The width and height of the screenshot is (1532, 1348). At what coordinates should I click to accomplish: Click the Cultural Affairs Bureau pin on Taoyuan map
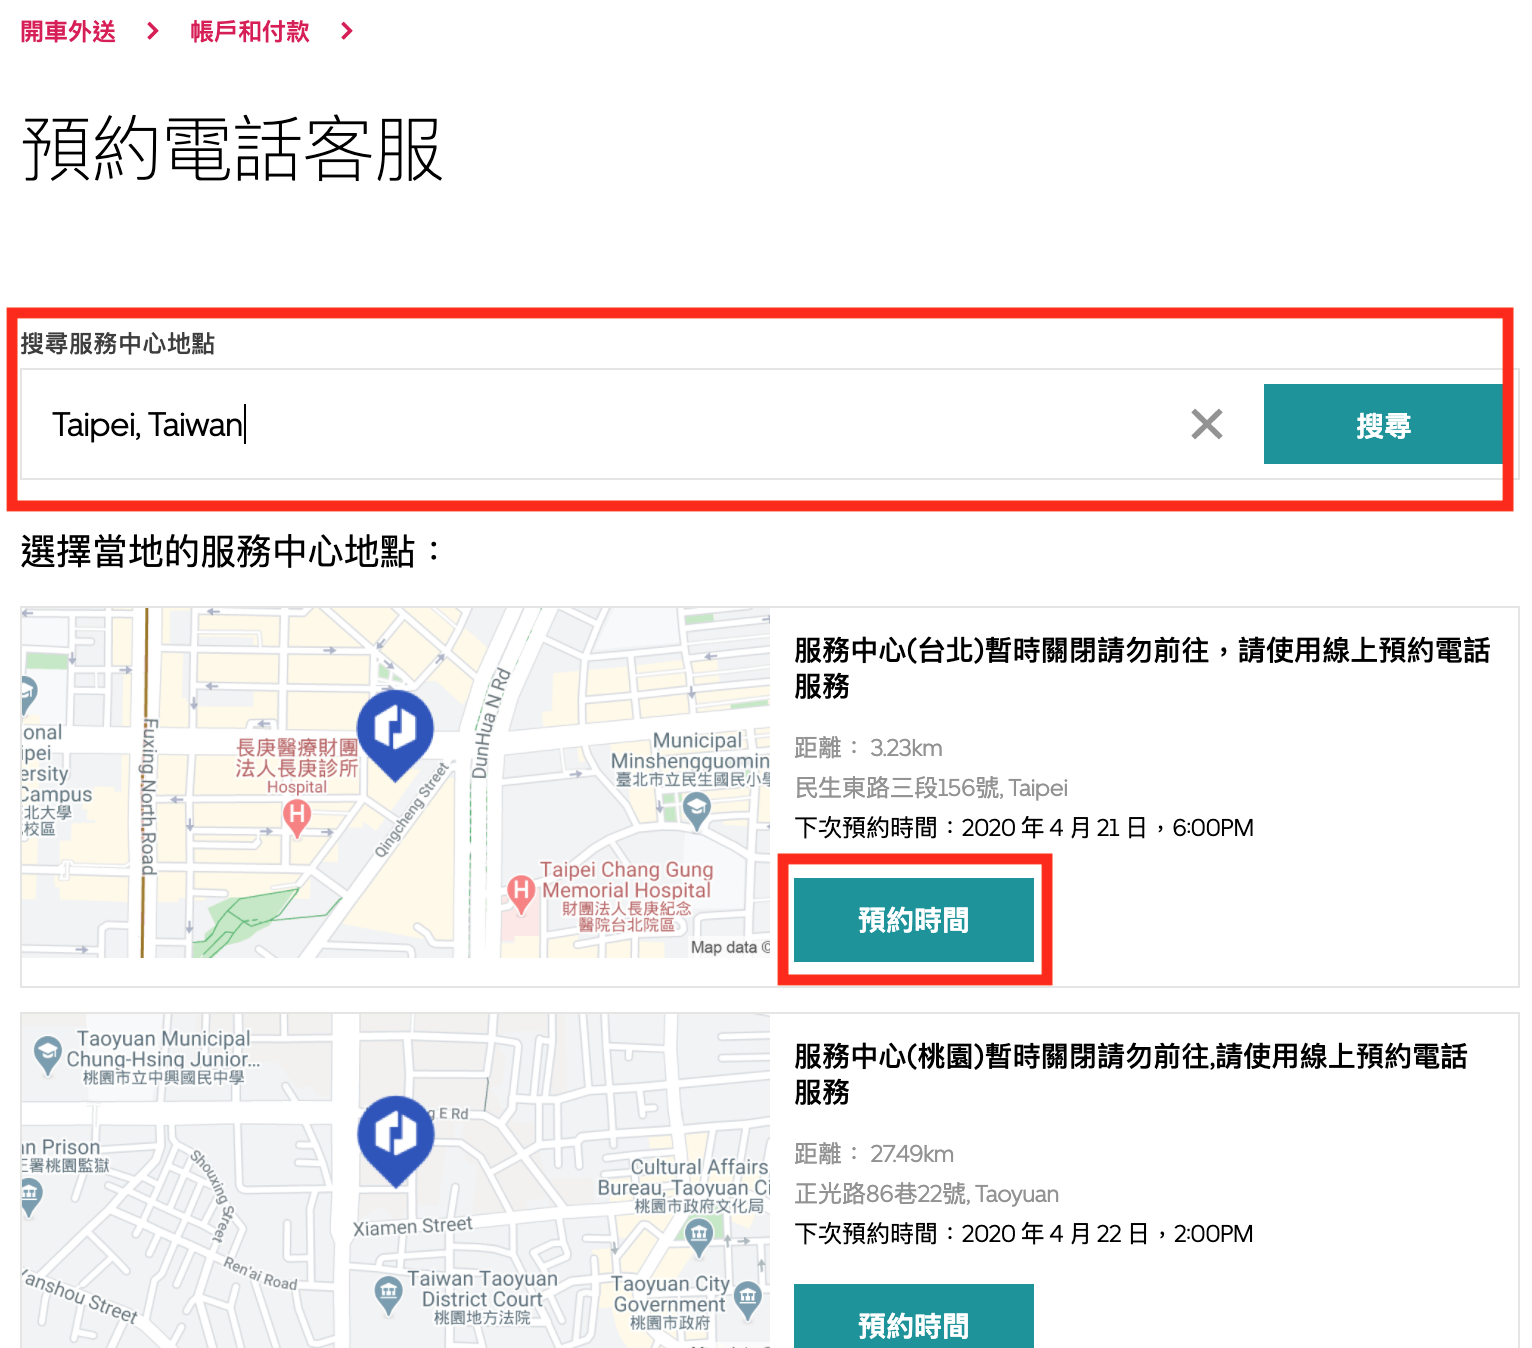(x=697, y=1237)
